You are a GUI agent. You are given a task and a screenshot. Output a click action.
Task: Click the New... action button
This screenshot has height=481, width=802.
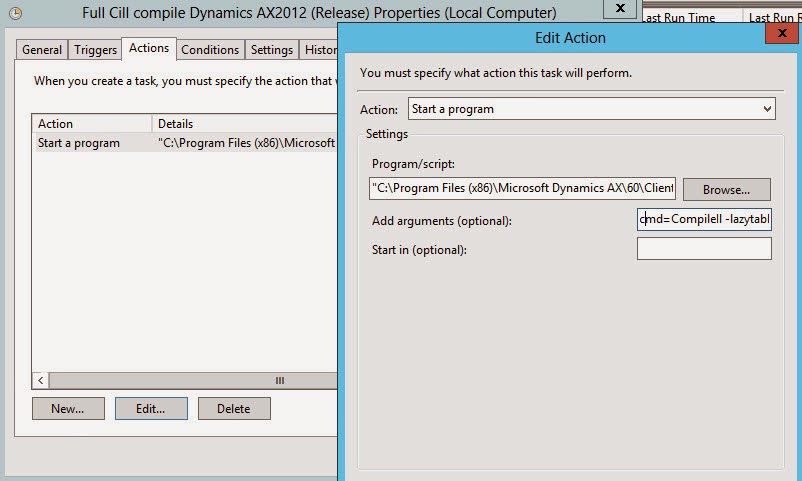68,408
